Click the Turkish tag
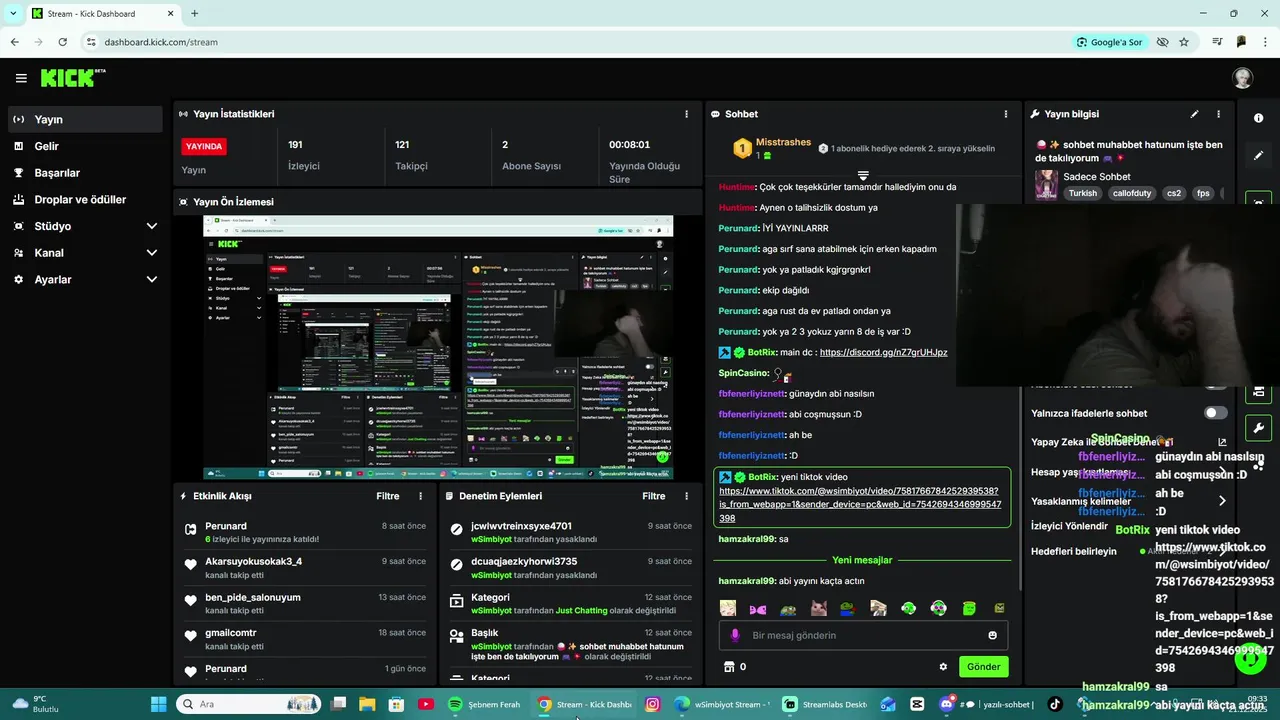1280x720 pixels. (1083, 193)
